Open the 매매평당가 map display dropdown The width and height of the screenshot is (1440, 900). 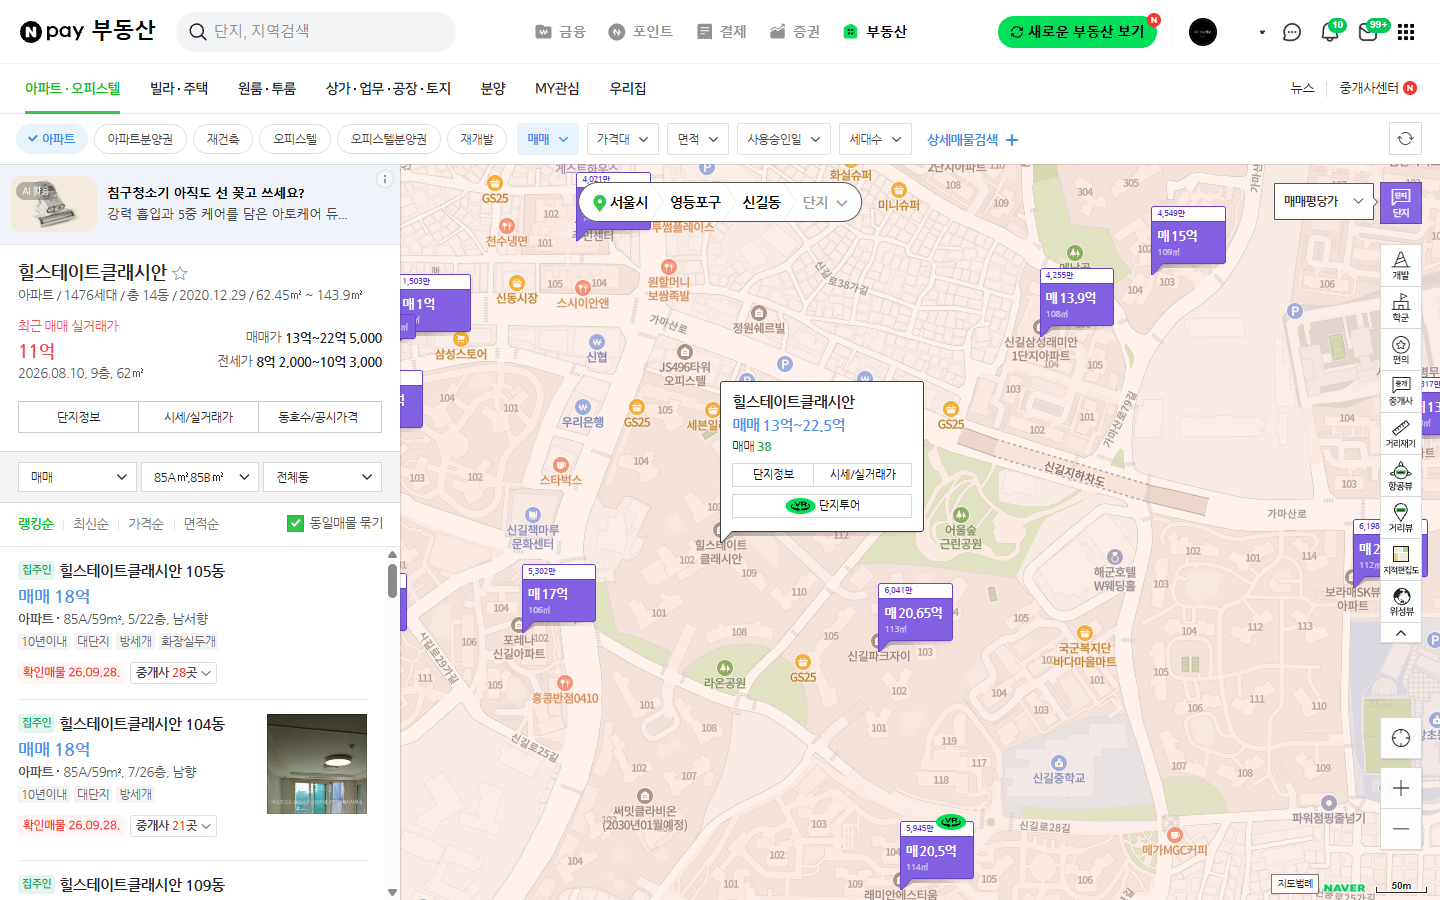click(1324, 201)
